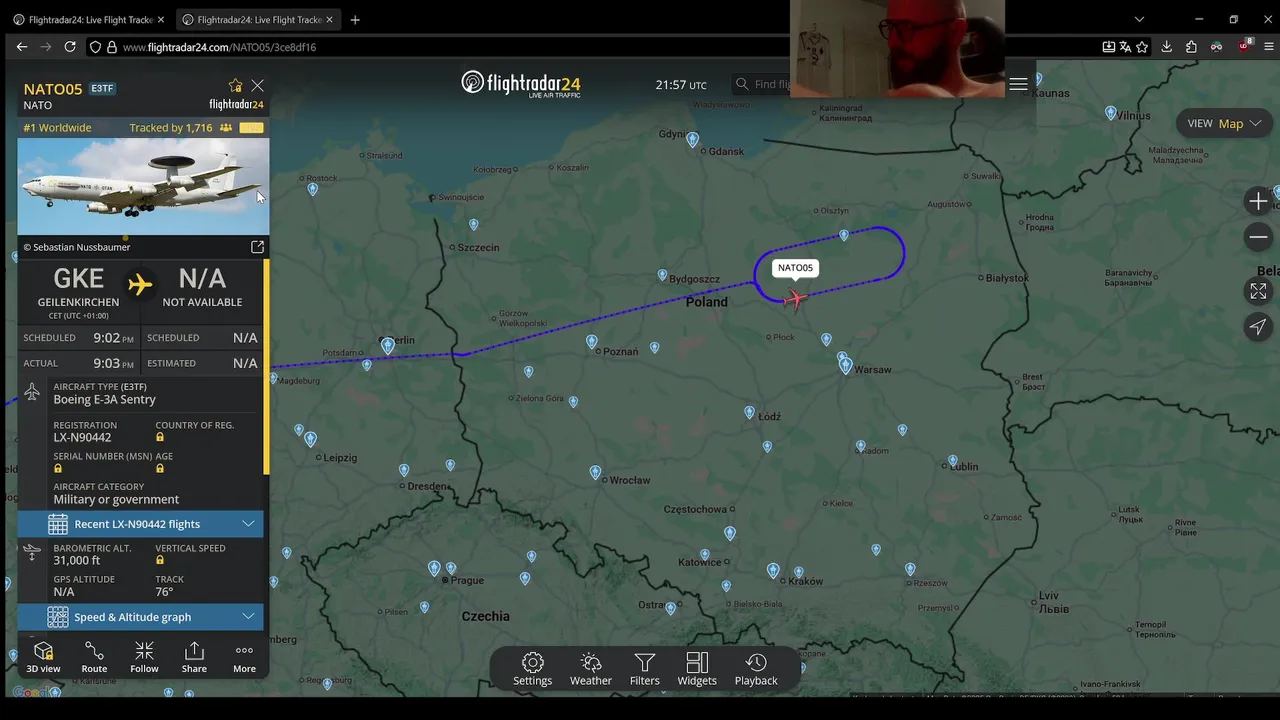Image resolution: width=1280 pixels, height=720 pixels.
Task: Select the Vilnius airport marker
Action: [1110, 113]
